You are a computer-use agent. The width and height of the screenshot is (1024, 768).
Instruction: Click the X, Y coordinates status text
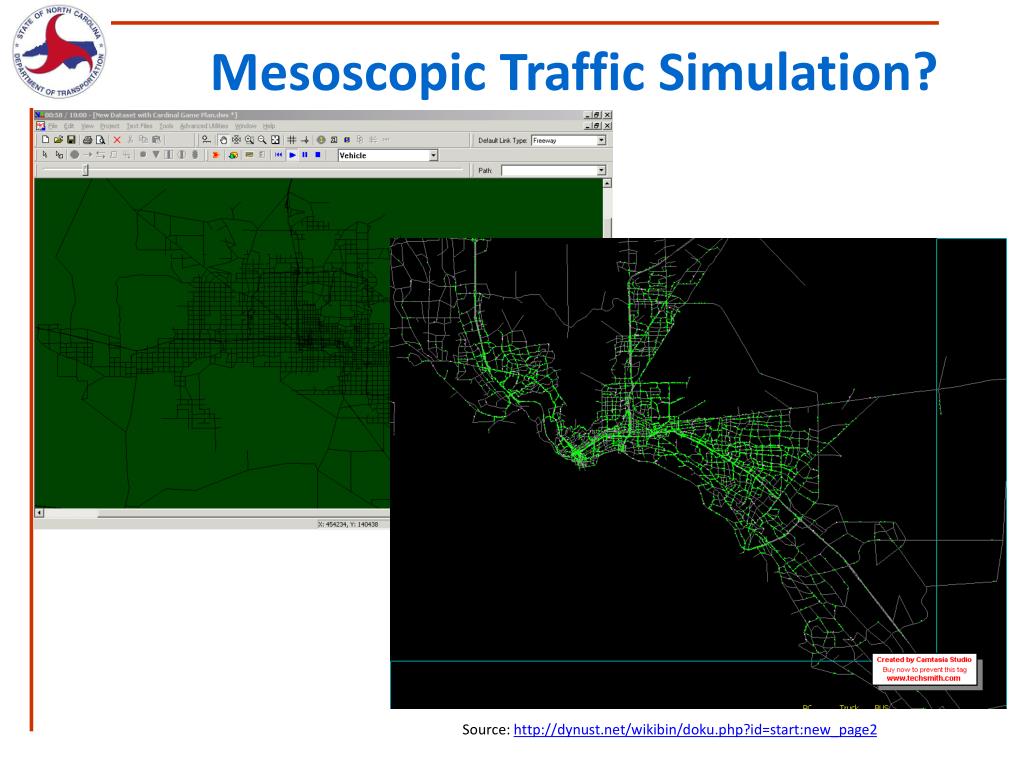click(348, 524)
